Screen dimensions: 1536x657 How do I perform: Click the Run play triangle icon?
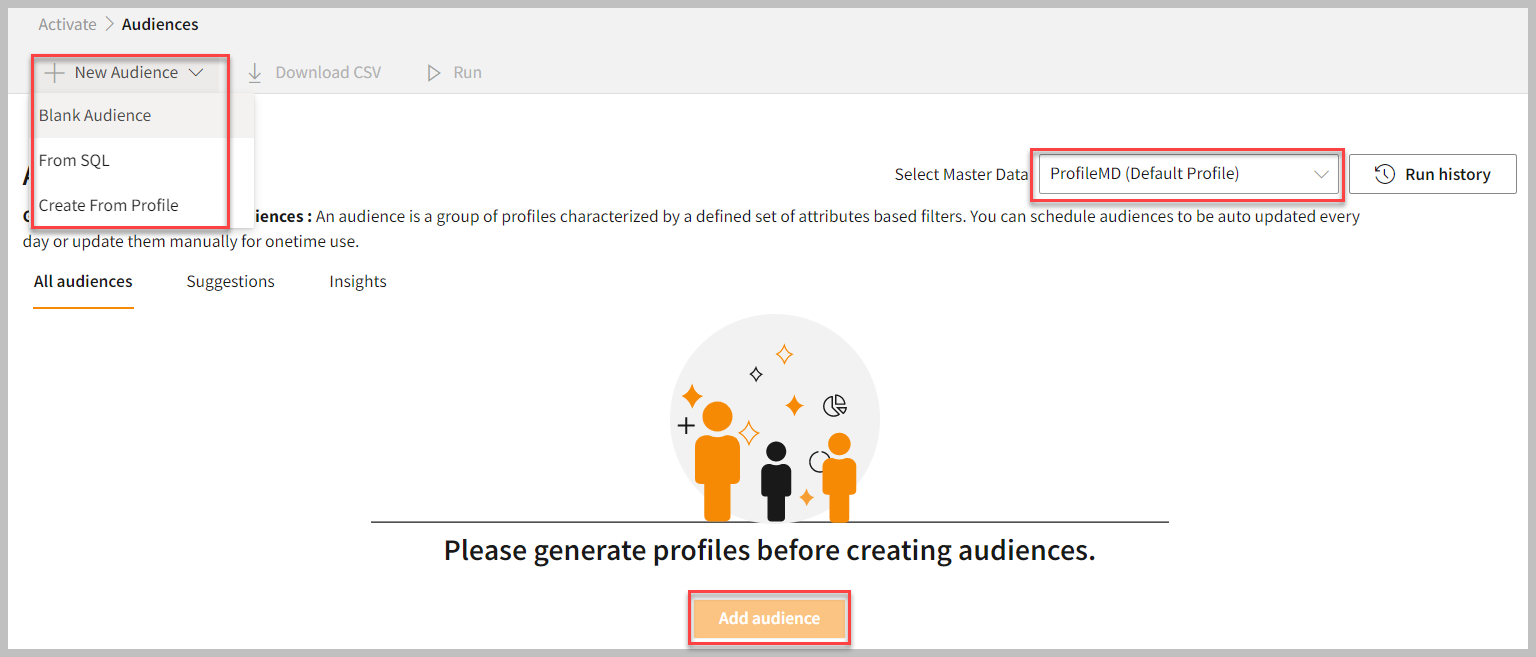point(434,73)
